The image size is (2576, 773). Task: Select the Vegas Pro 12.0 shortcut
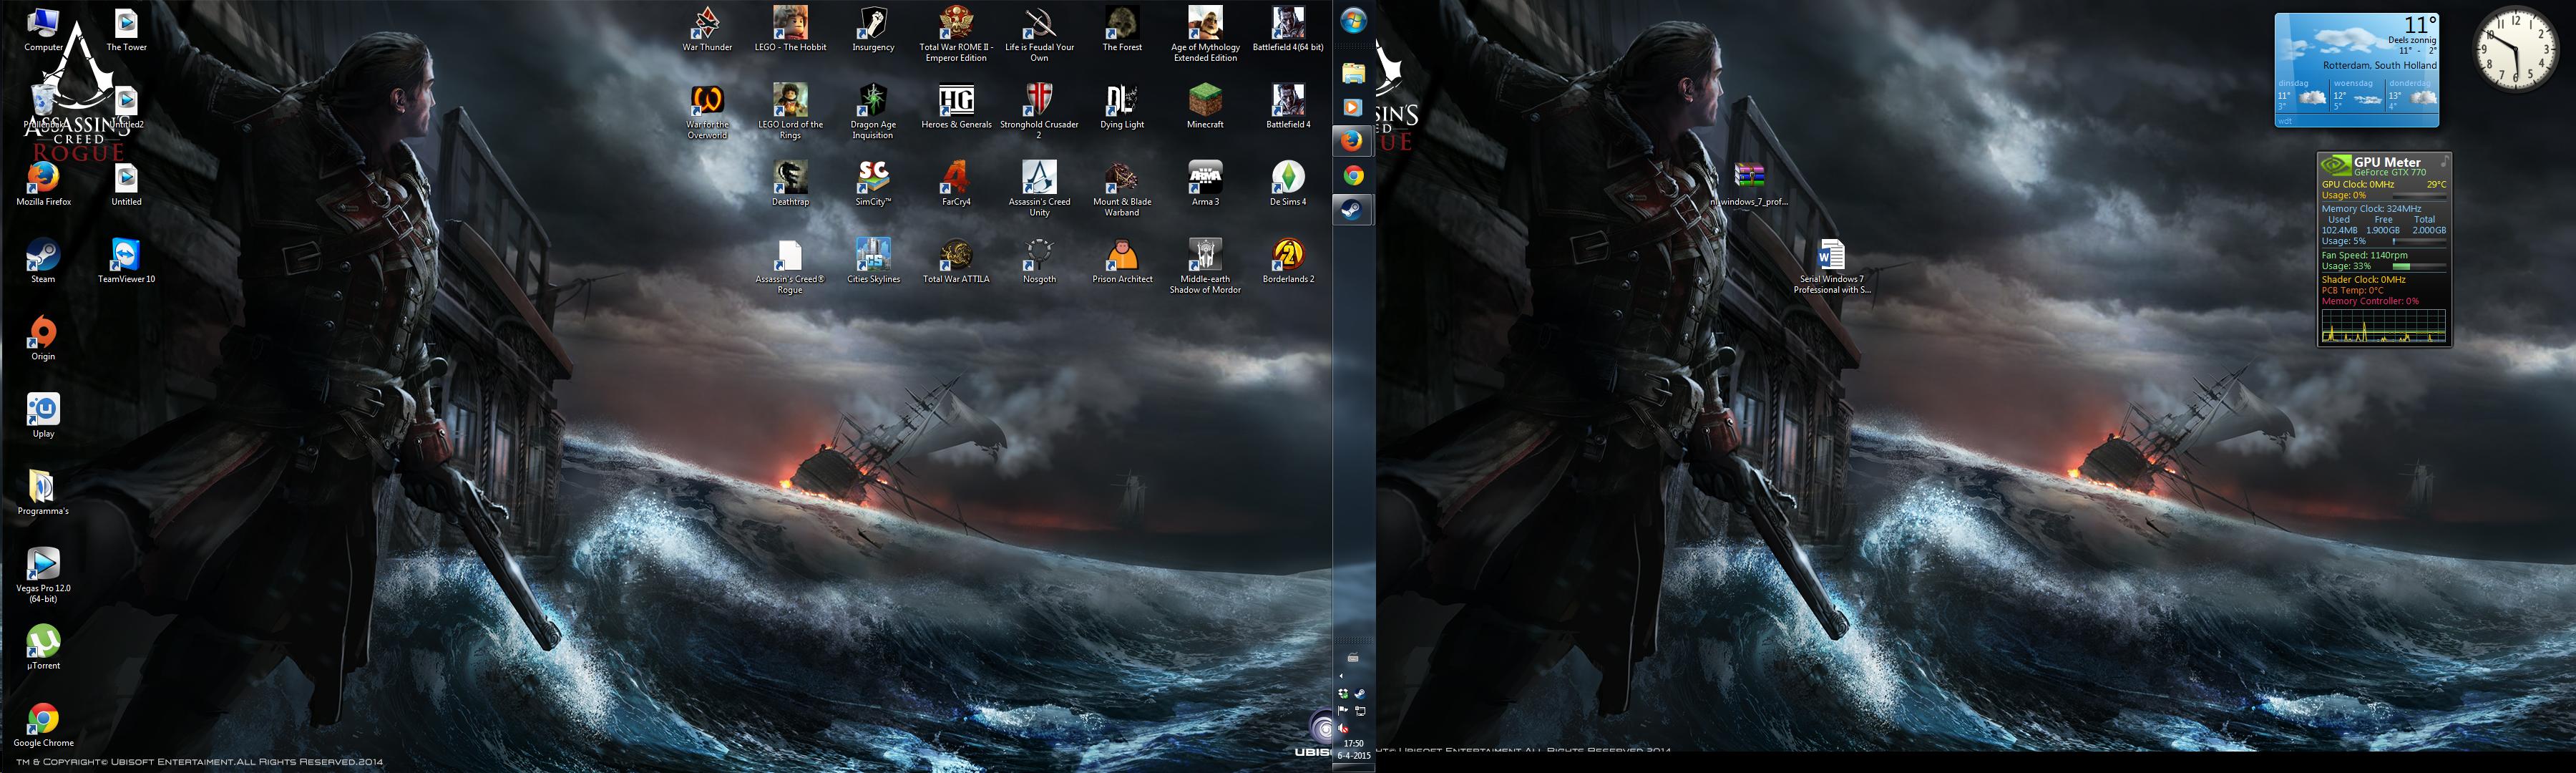(43, 575)
